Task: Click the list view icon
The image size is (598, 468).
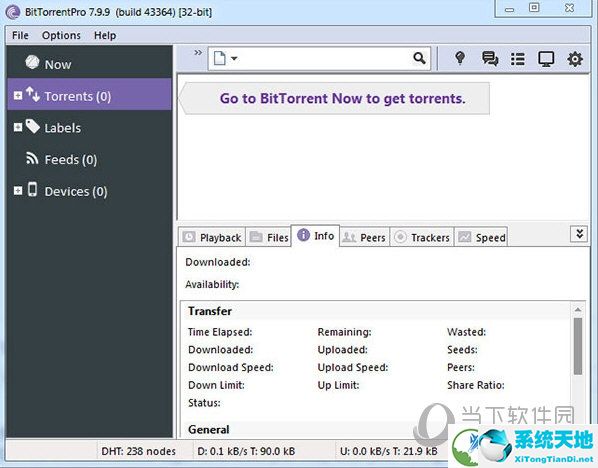Action: pos(518,59)
